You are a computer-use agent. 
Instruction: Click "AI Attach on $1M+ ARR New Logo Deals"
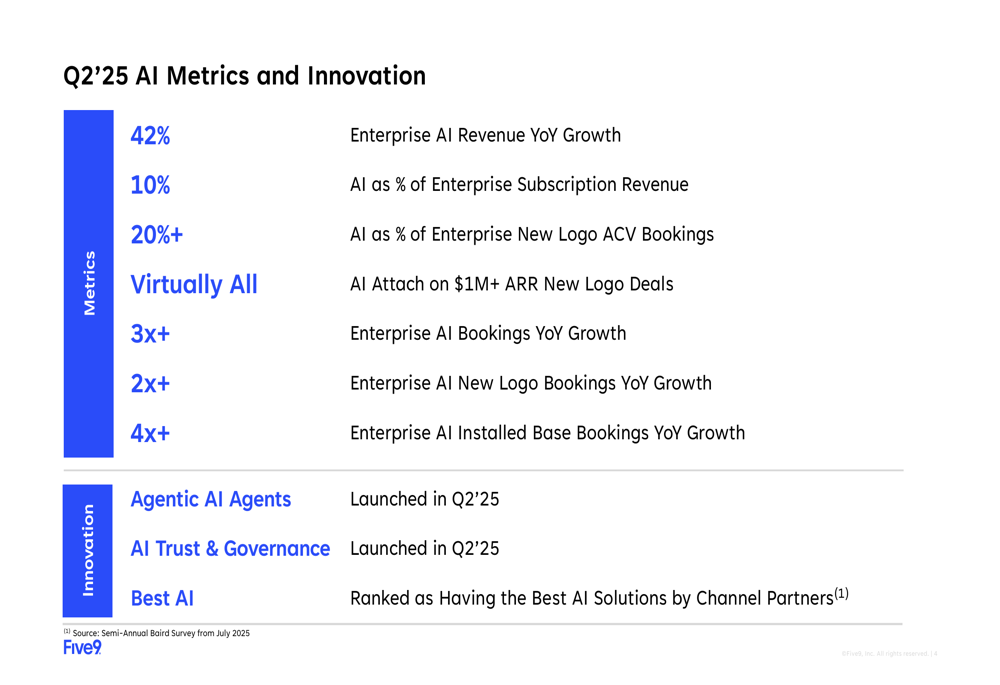point(511,285)
